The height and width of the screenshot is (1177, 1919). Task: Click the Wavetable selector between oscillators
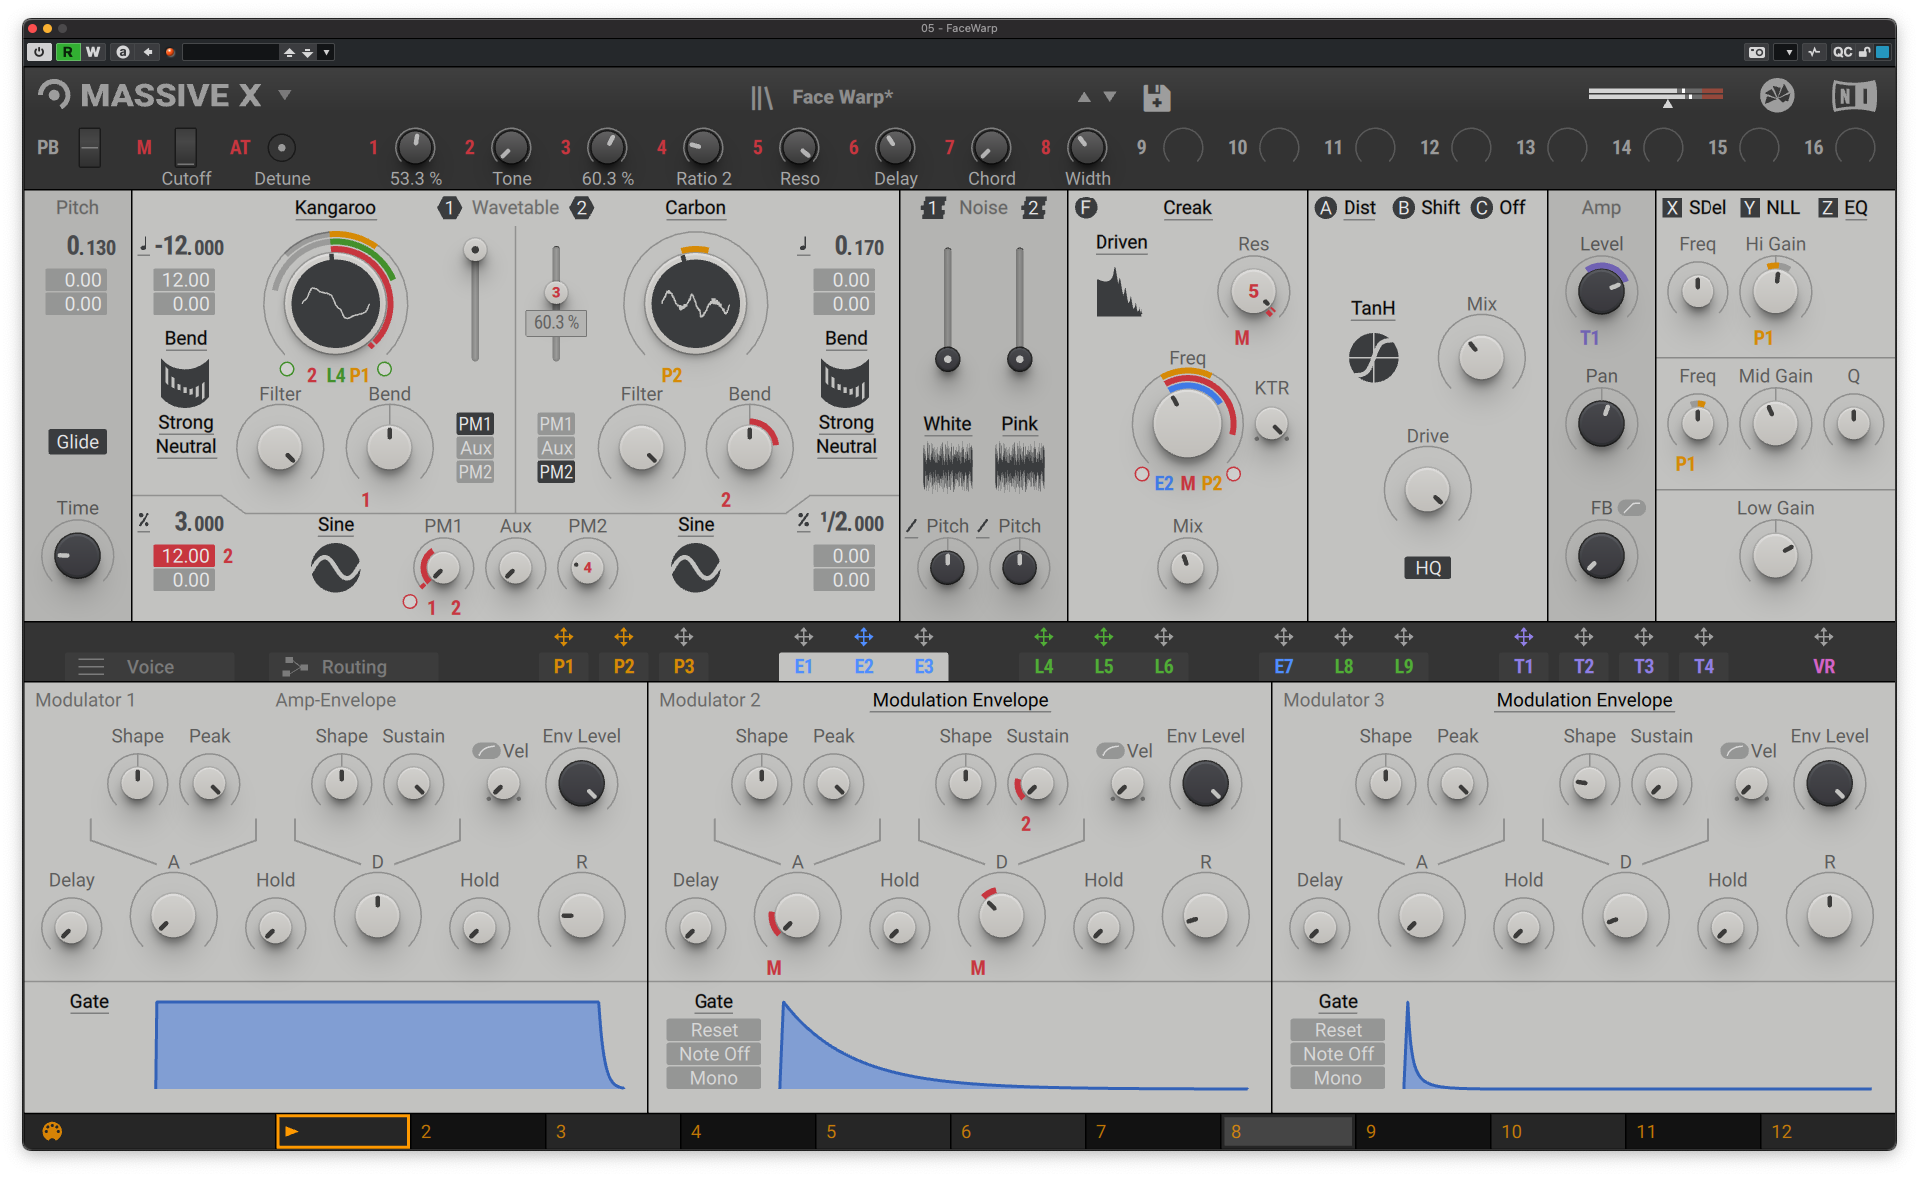(x=515, y=208)
